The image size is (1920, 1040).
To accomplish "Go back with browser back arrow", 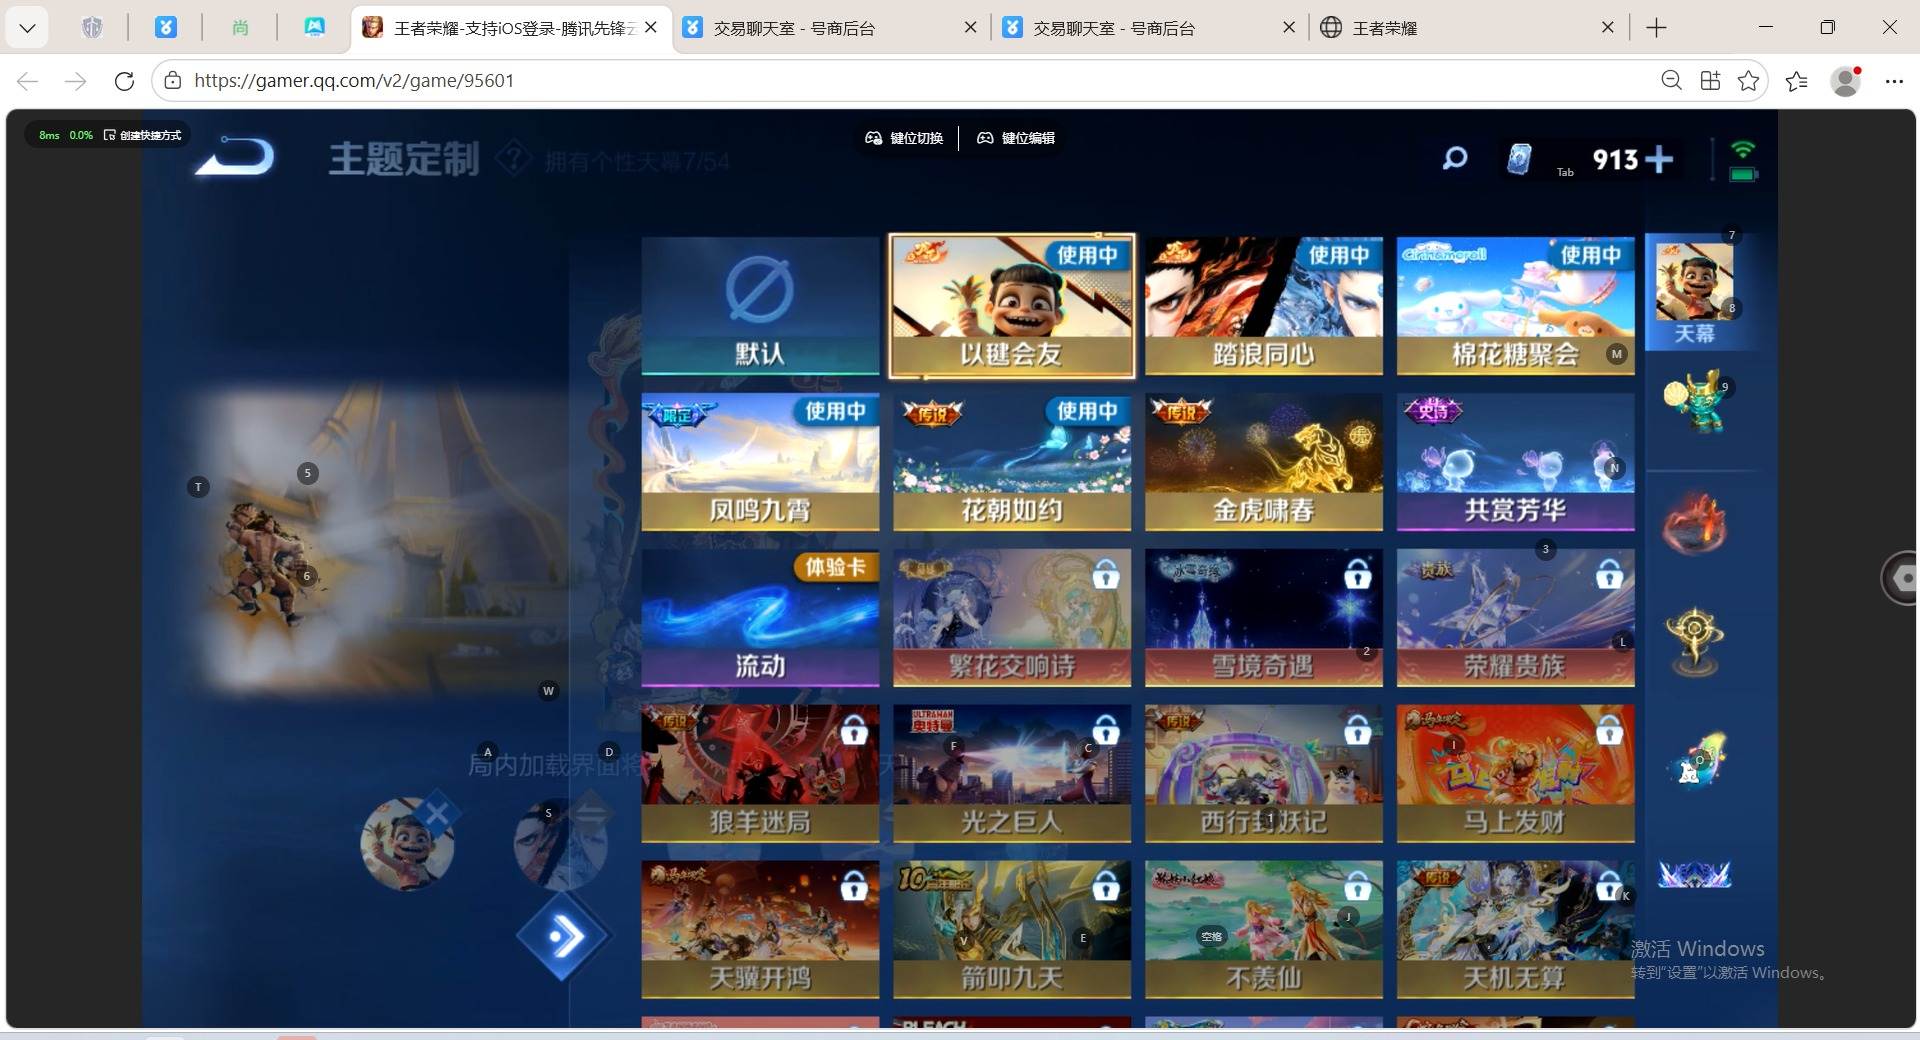I will tap(28, 81).
